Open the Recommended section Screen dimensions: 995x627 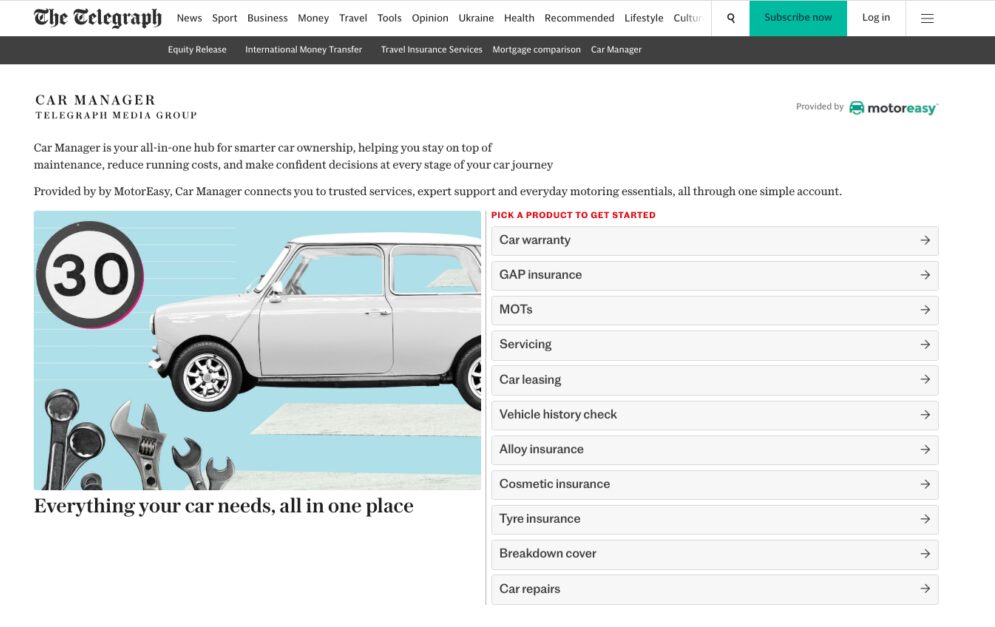[579, 18]
